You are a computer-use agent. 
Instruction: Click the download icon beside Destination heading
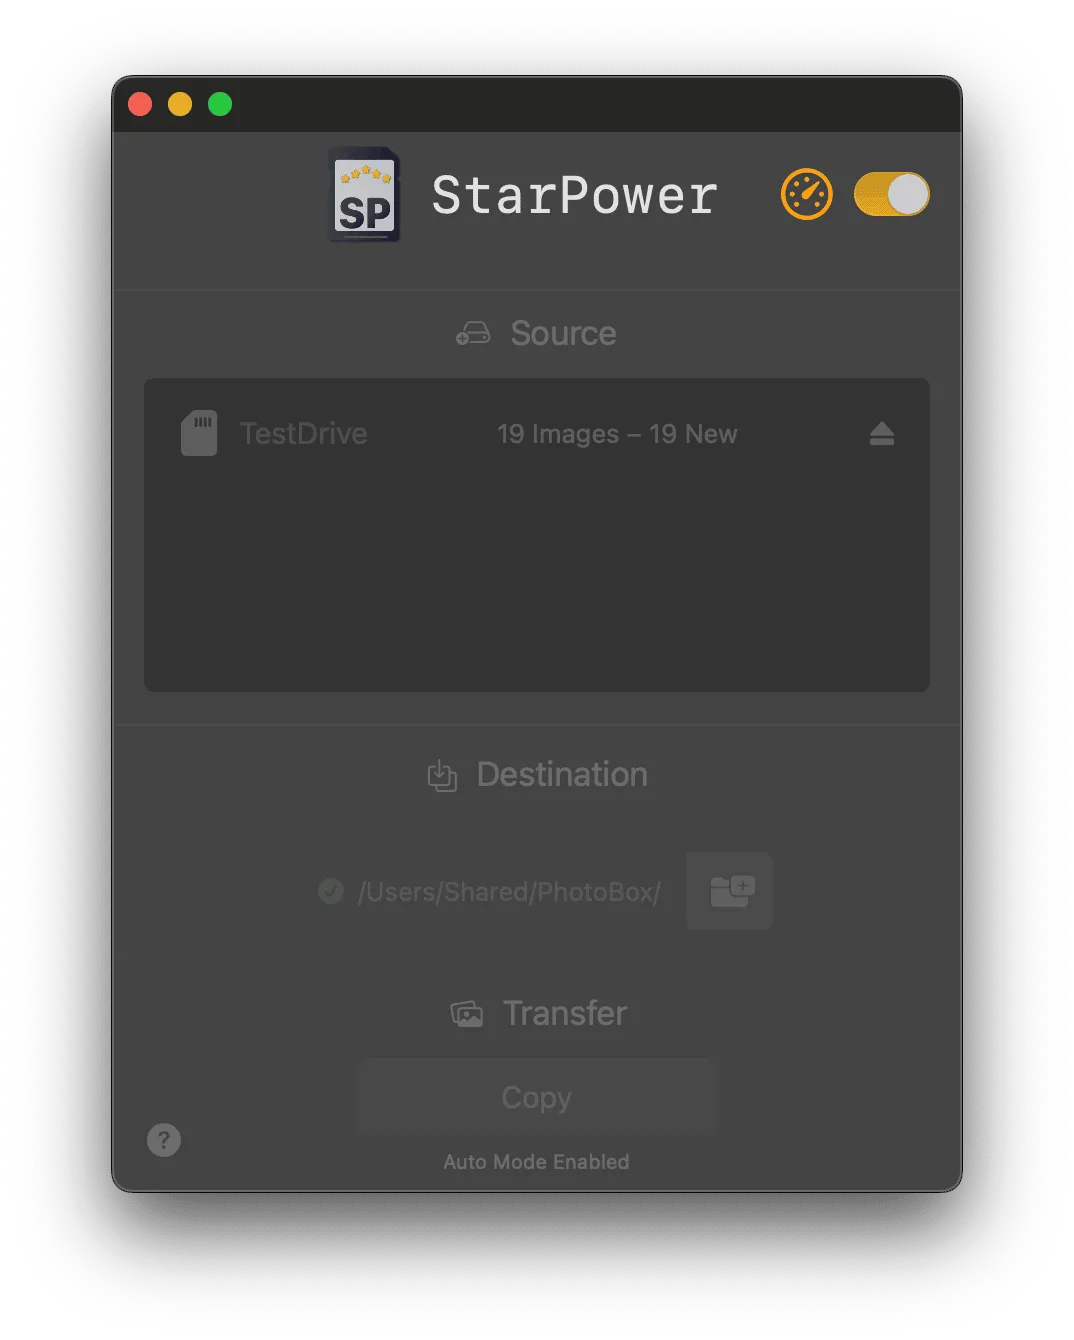[442, 775]
